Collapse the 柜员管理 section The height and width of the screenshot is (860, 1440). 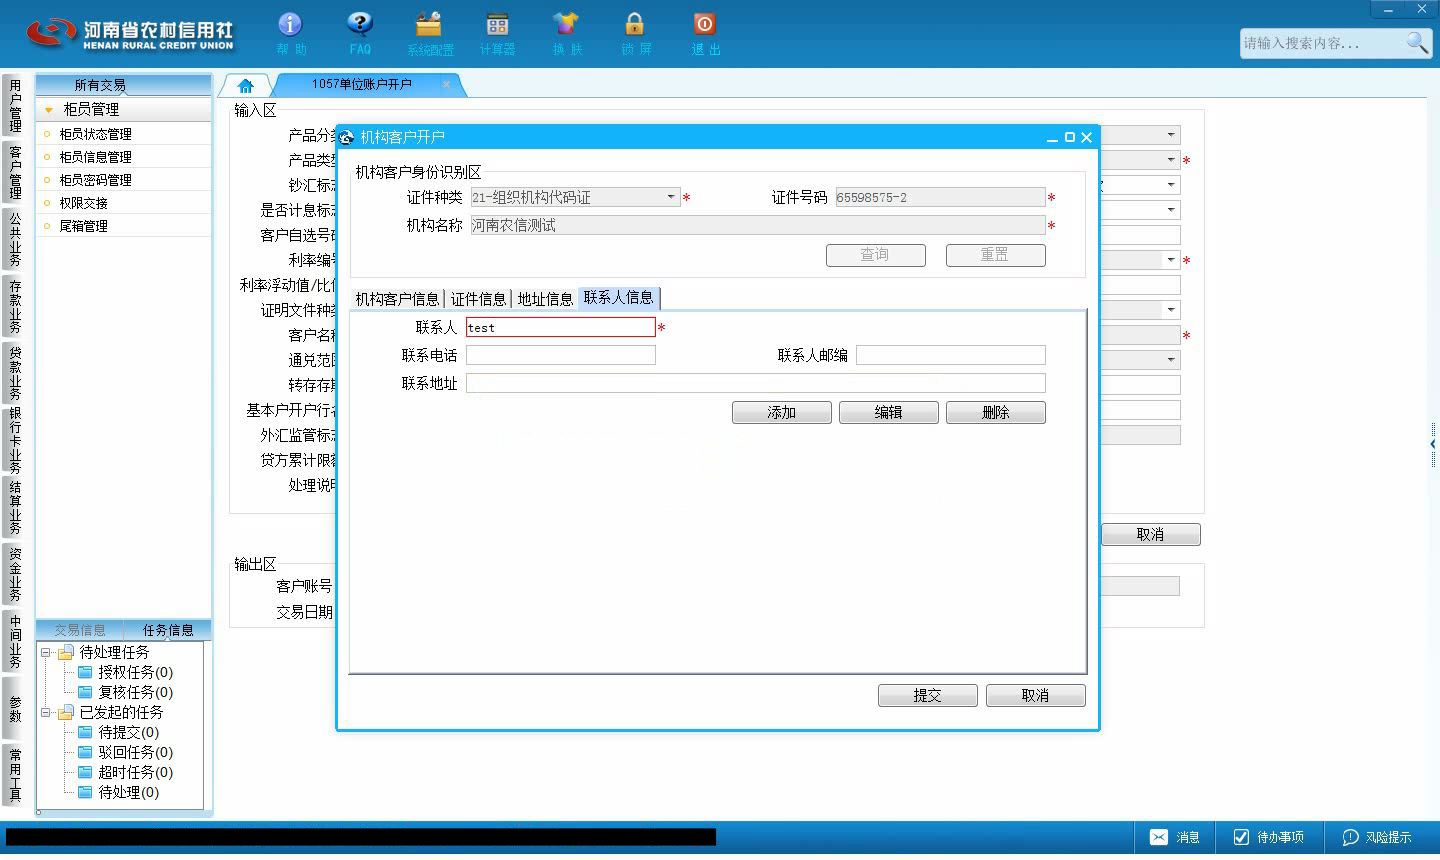[x=49, y=110]
